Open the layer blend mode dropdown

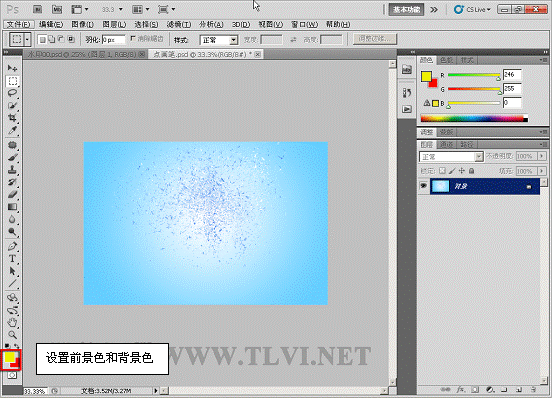point(451,157)
